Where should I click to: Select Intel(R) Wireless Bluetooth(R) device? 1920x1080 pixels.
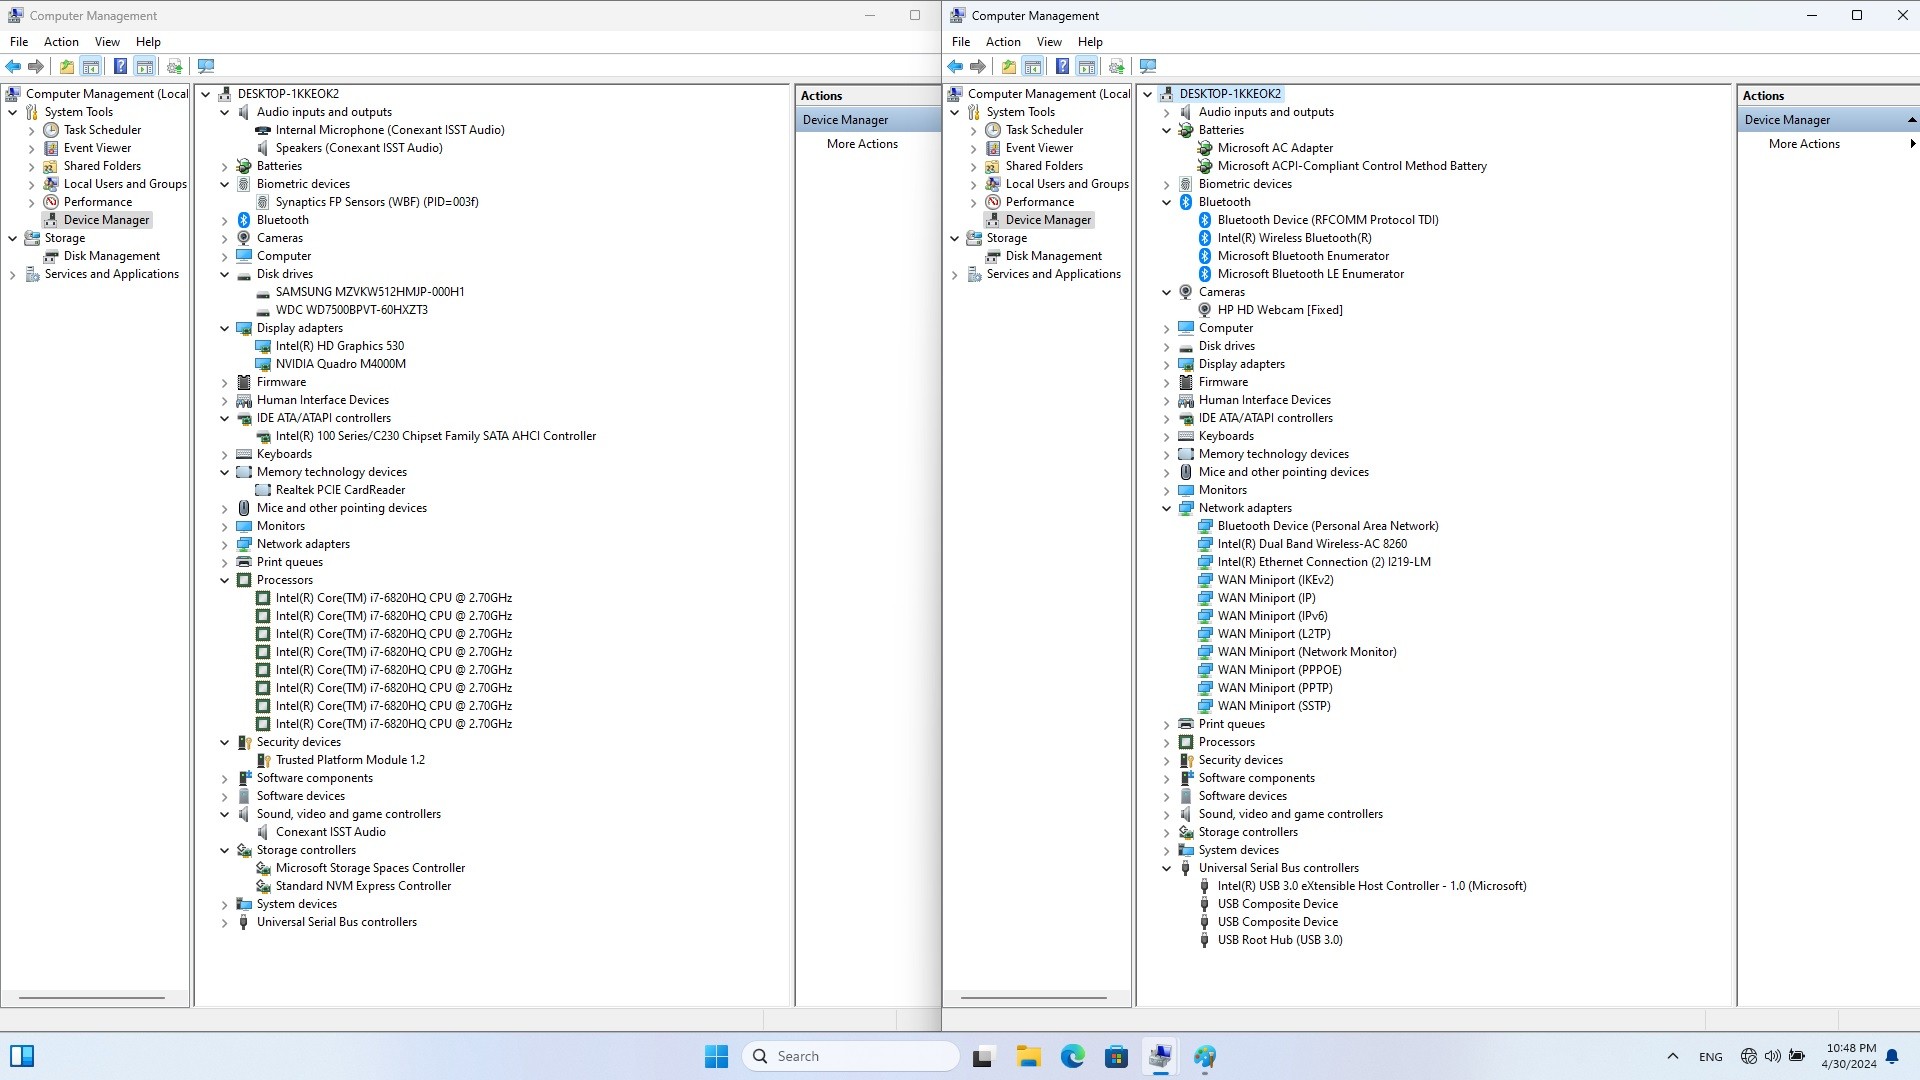(x=1294, y=238)
